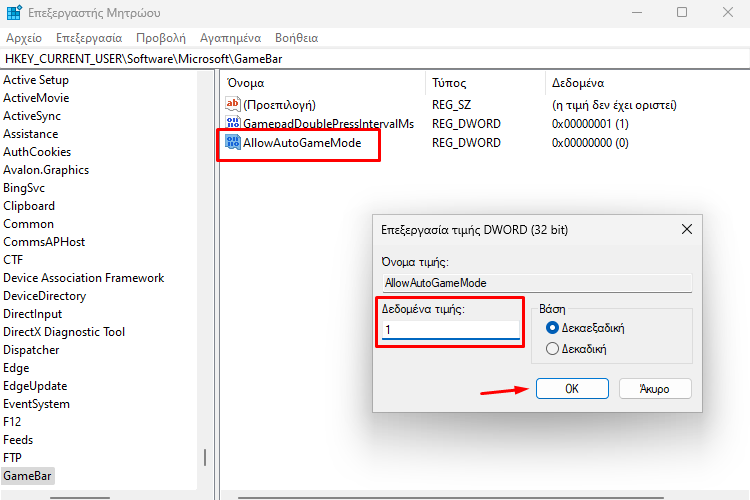Viewport: 750px width, 500px height.
Task: Select the BingSvc key
Action: (x=24, y=188)
